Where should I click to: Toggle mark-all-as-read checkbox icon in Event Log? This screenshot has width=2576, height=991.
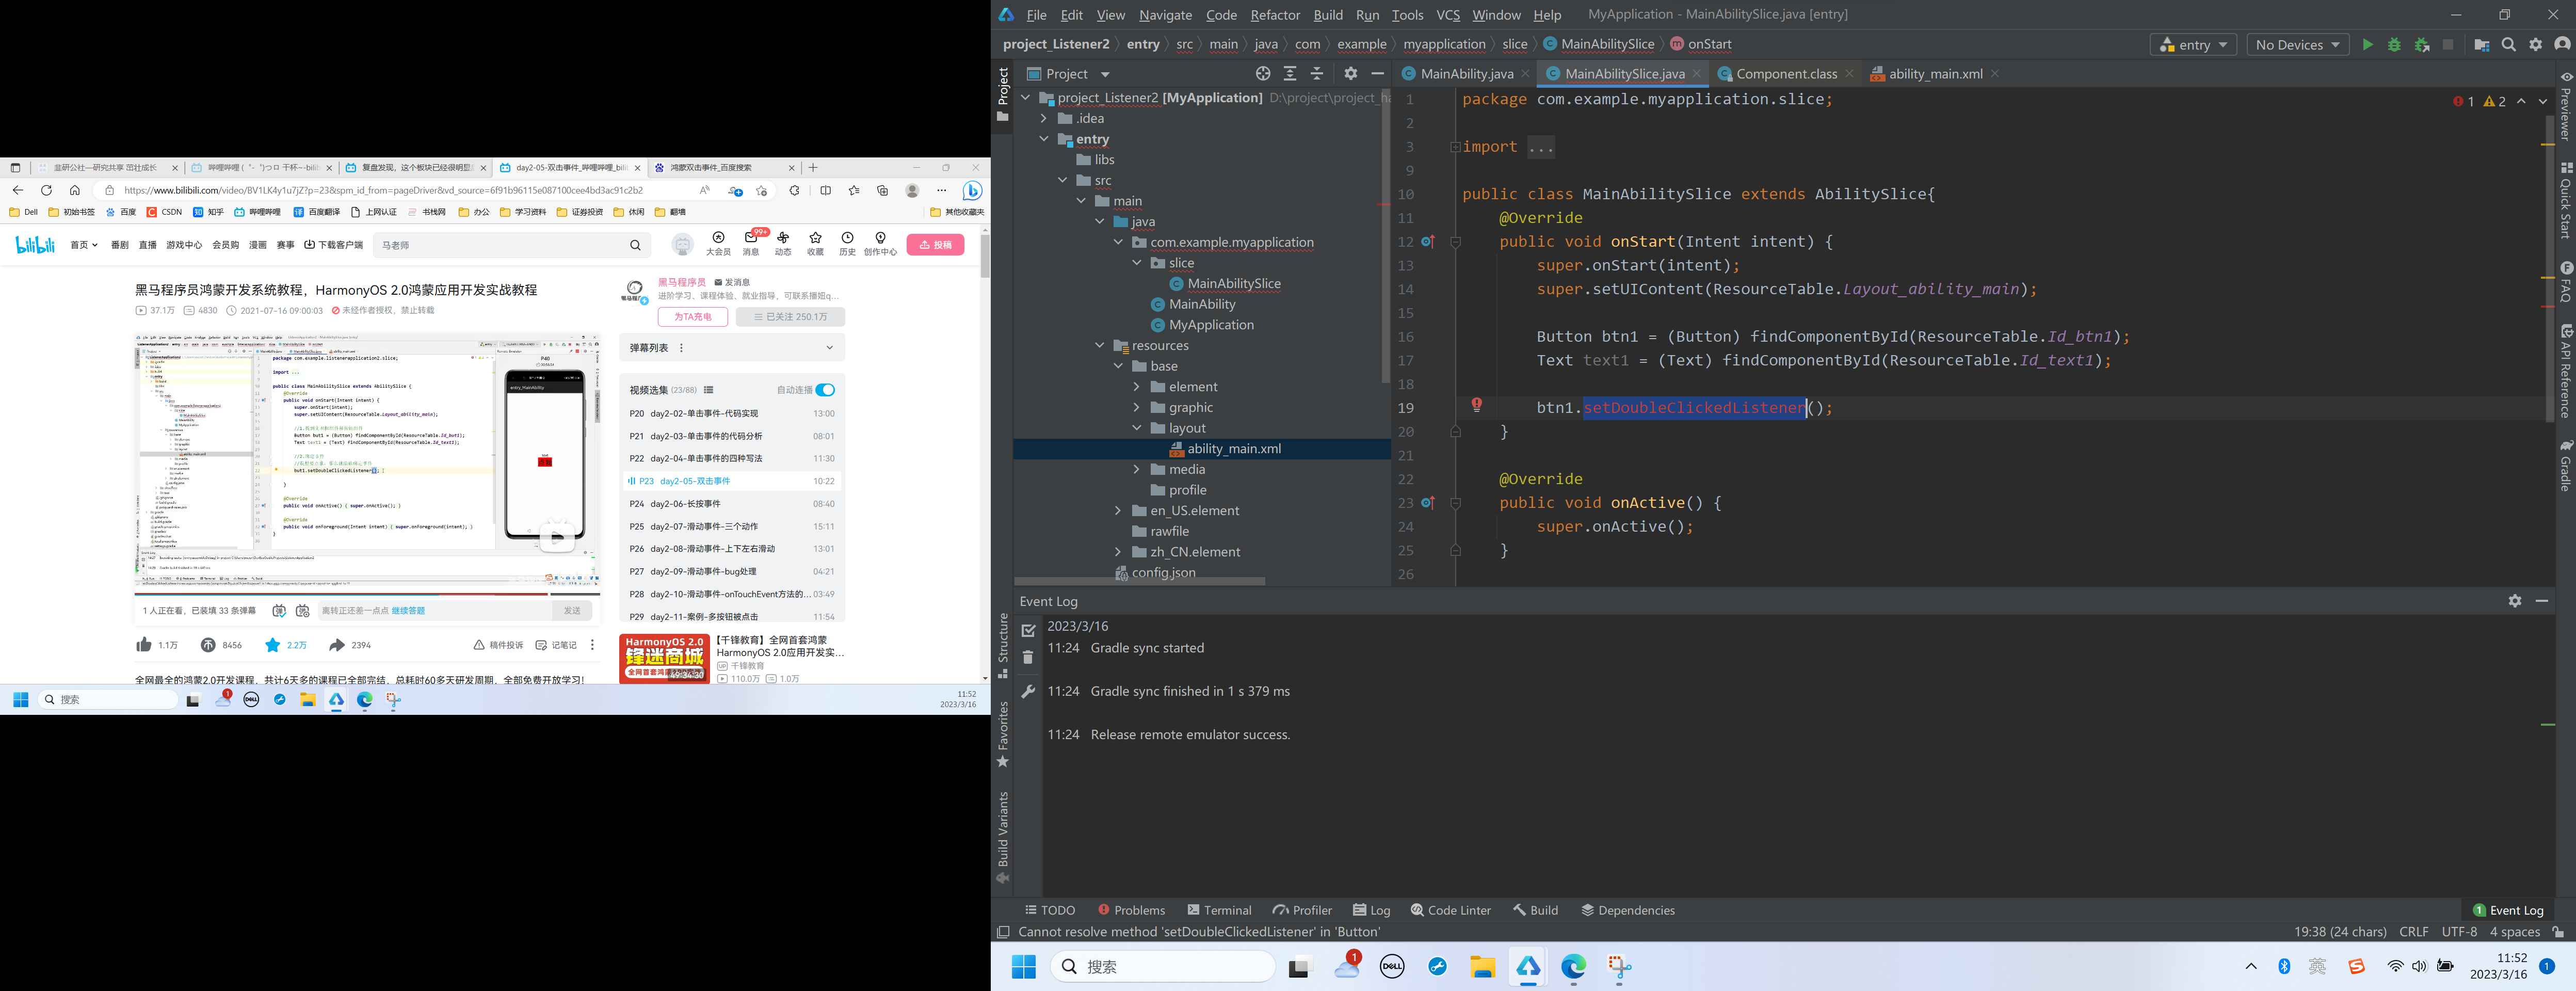tap(1028, 630)
